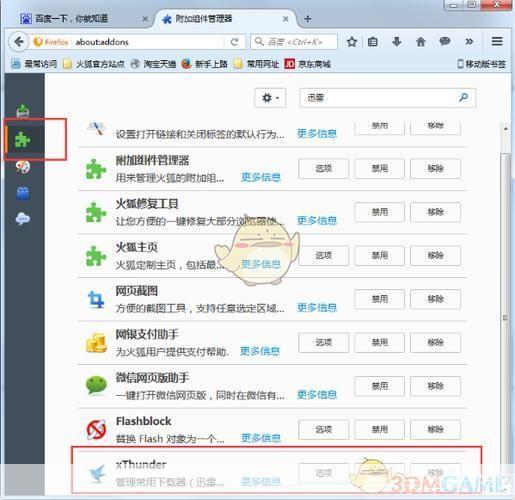This screenshot has width=515, height=500.
Task: Open the Plugins blue brick sidebar icon
Action: (x=23, y=193)
